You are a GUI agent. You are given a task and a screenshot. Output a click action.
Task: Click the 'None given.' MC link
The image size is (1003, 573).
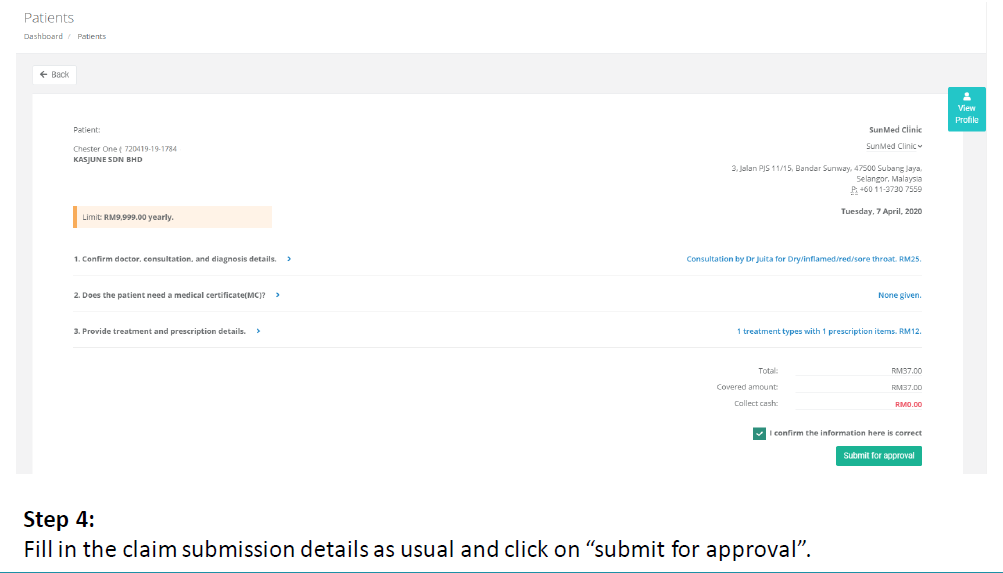point(899,295)
